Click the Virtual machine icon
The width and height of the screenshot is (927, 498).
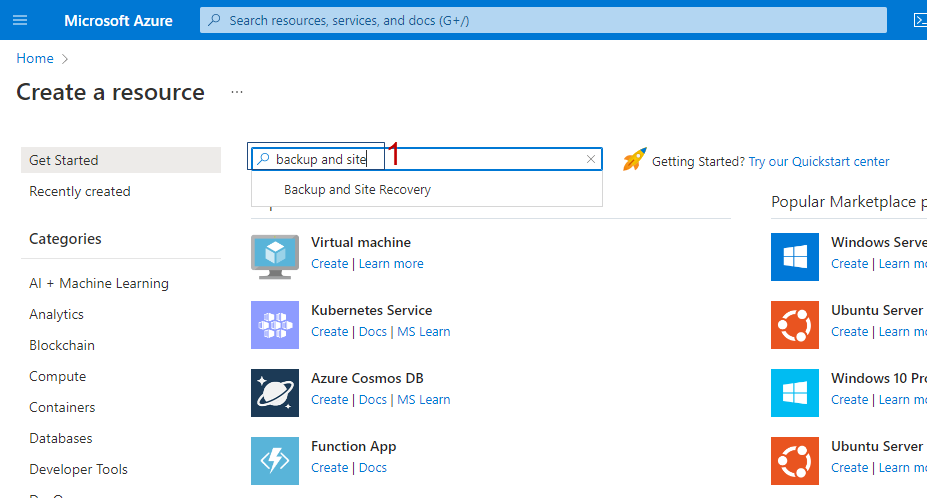(x=275, y=257)
